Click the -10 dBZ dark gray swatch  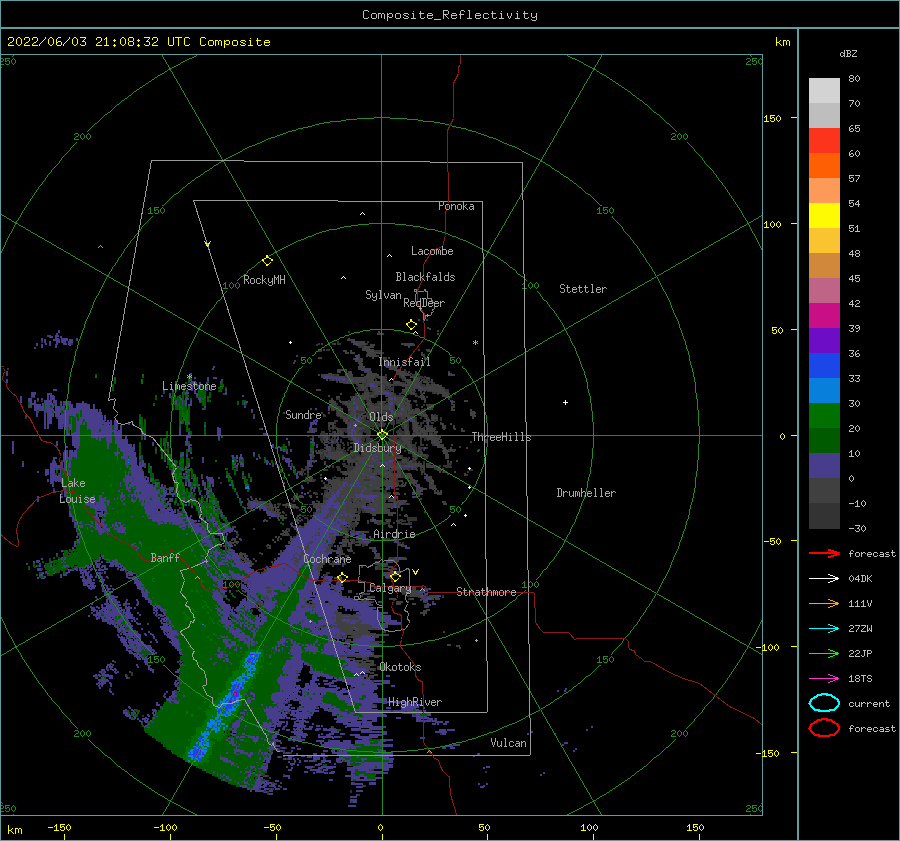tap(824, 515)
